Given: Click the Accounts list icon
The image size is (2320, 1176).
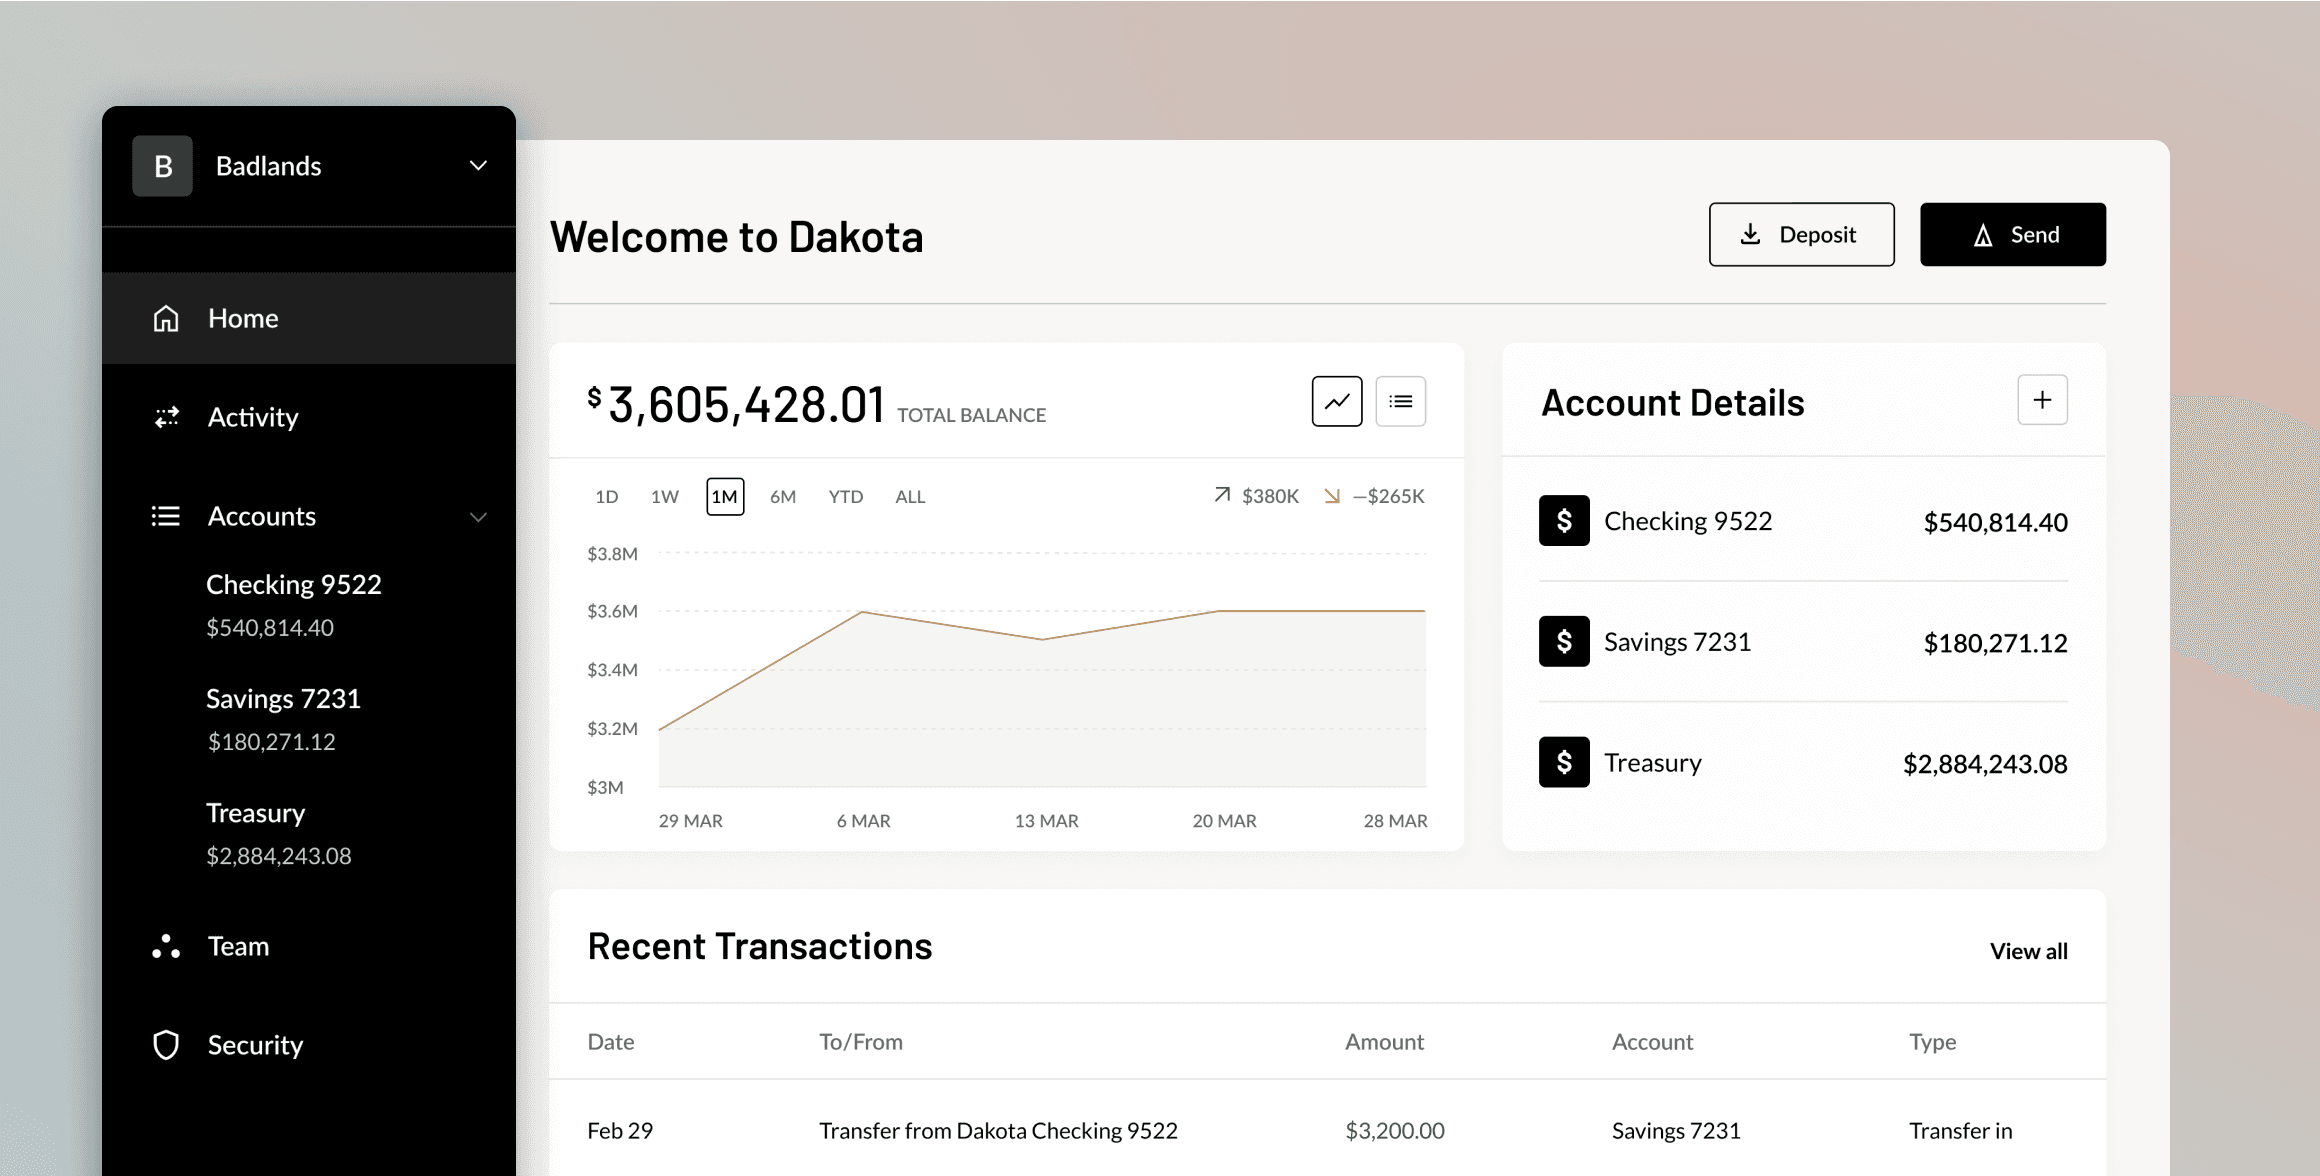Looking at the screenshot, I should [166, 516].
